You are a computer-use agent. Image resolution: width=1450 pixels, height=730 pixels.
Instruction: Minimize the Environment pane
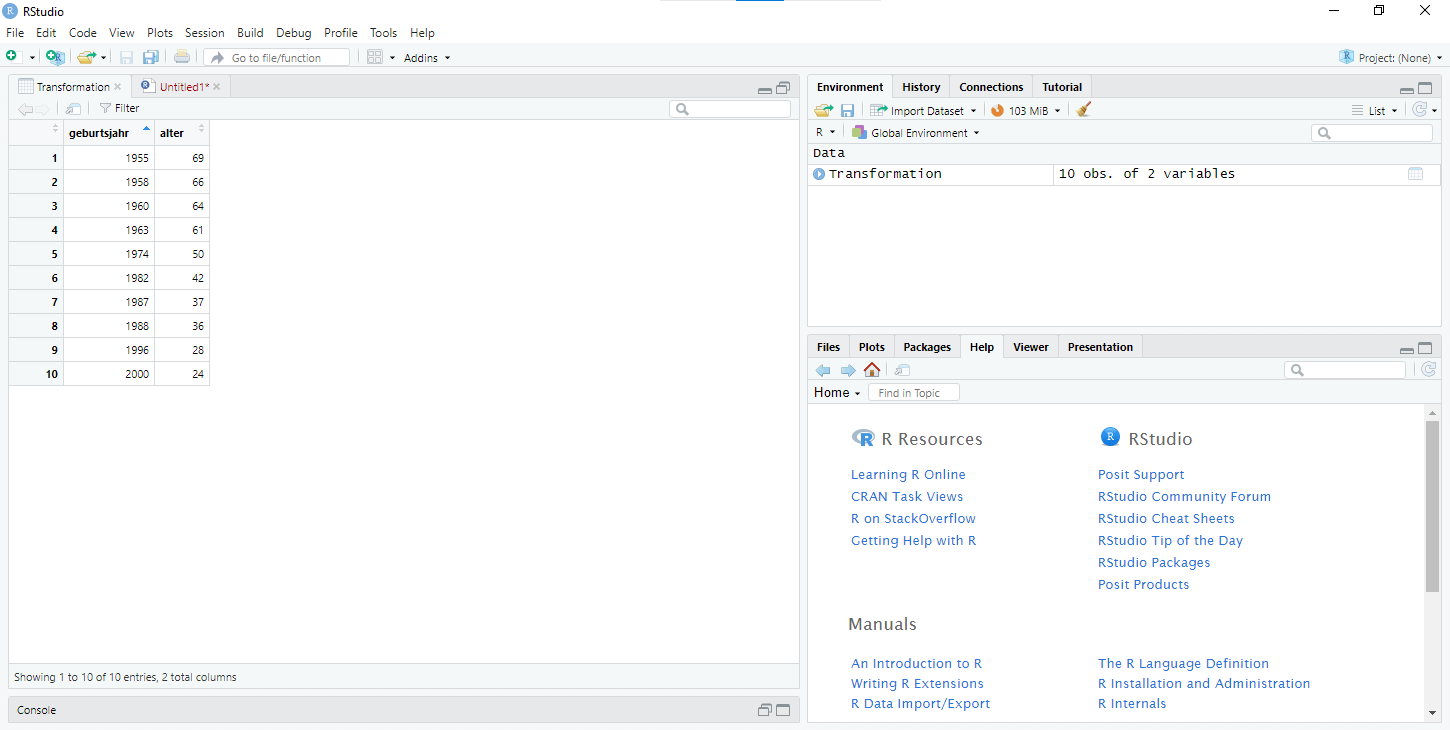[1407, 90]
